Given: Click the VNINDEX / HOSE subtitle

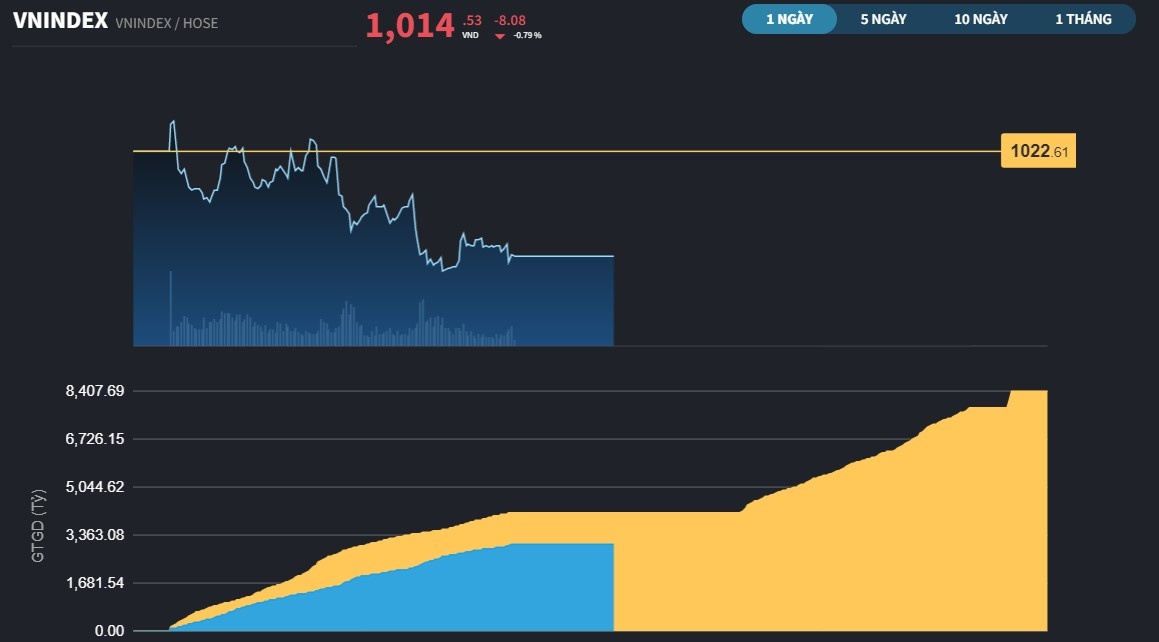Looking at the screenshot, I should 166,23.
